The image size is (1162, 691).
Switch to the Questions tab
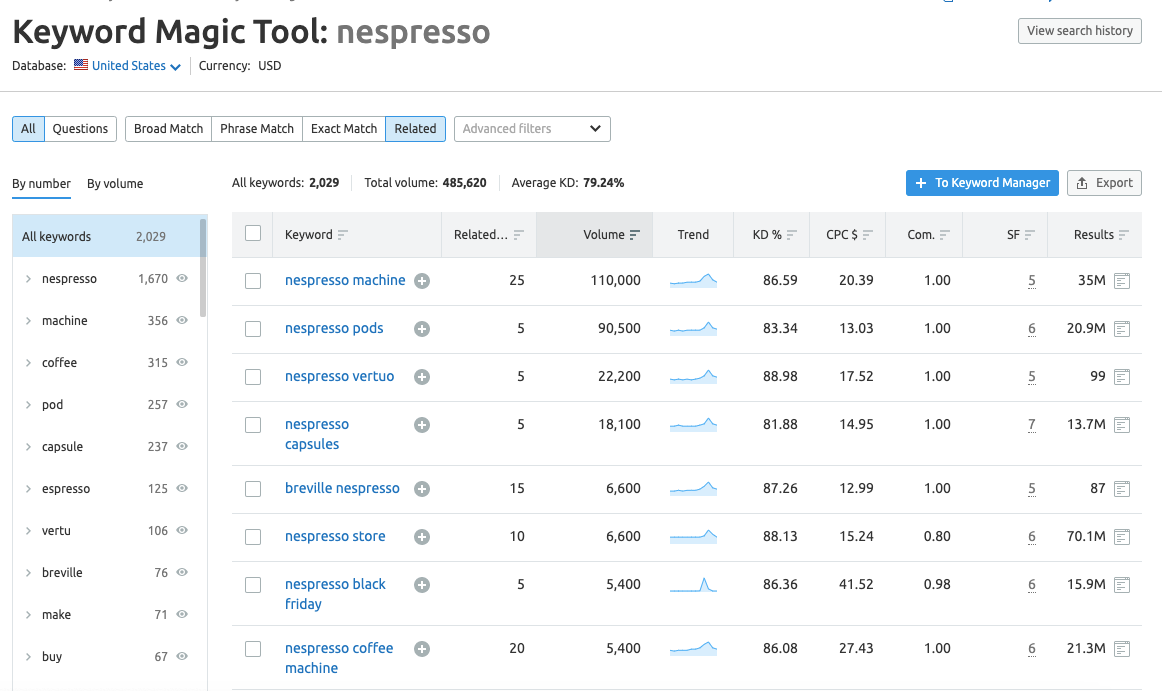pyautogui.click(x=80, y=129)
